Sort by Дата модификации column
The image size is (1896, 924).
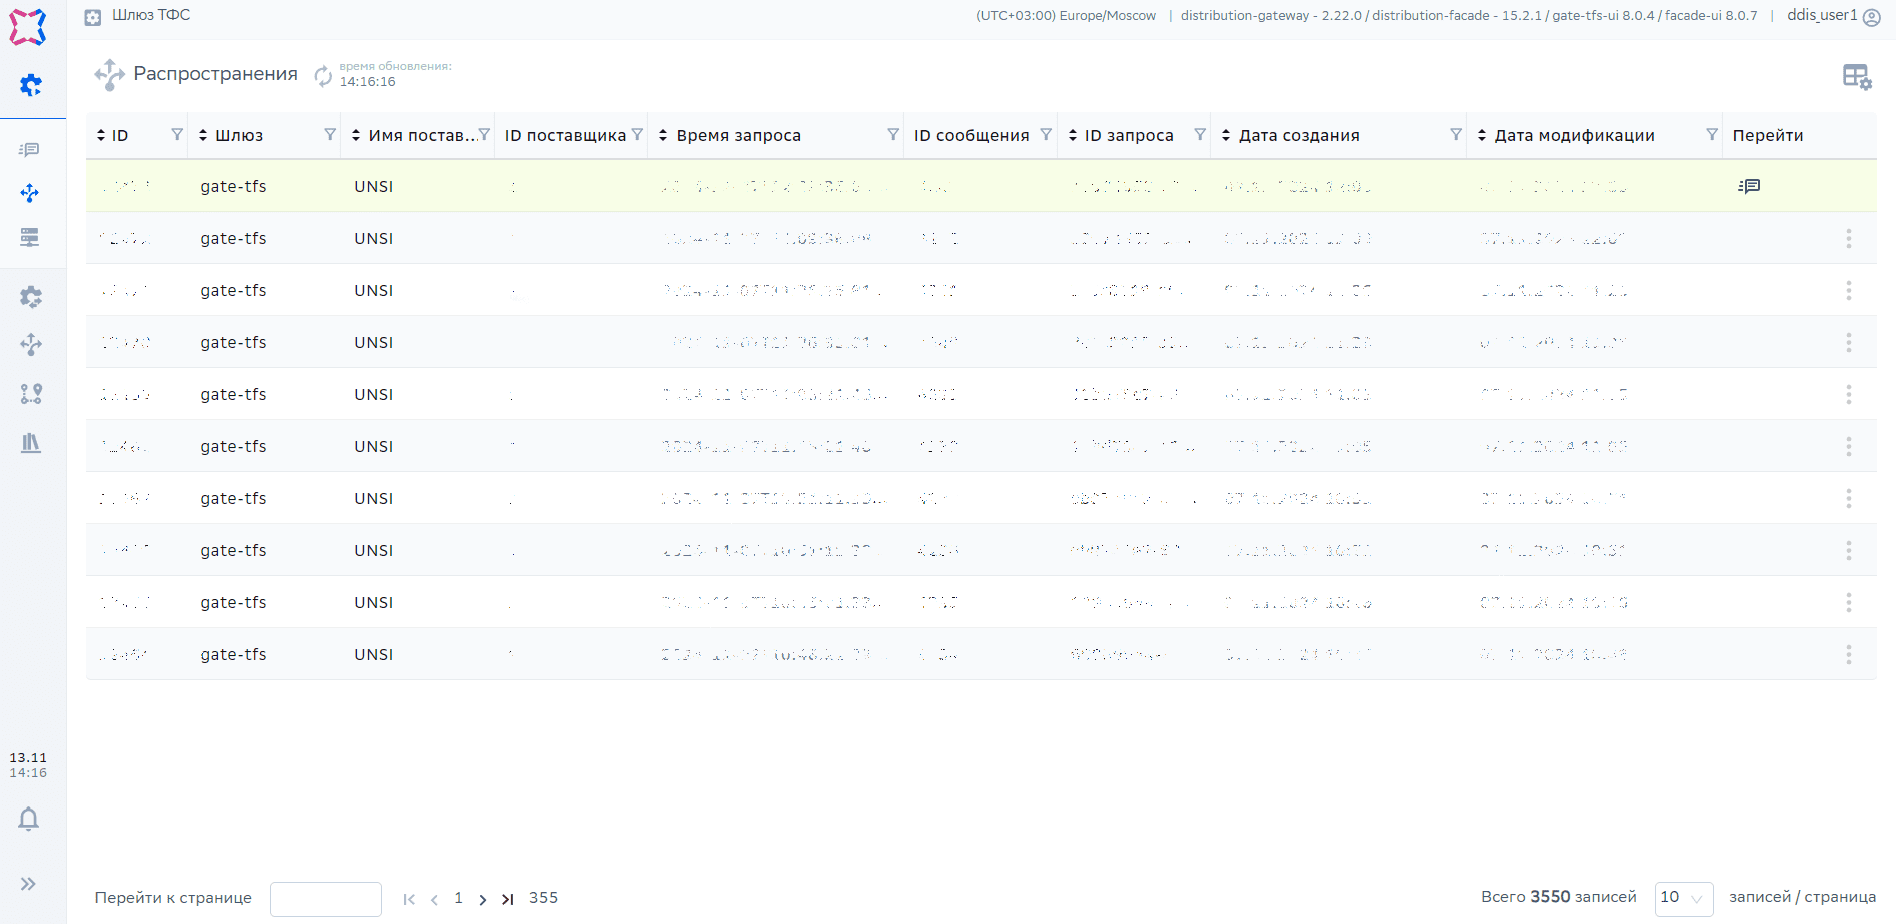[1482, 135]
